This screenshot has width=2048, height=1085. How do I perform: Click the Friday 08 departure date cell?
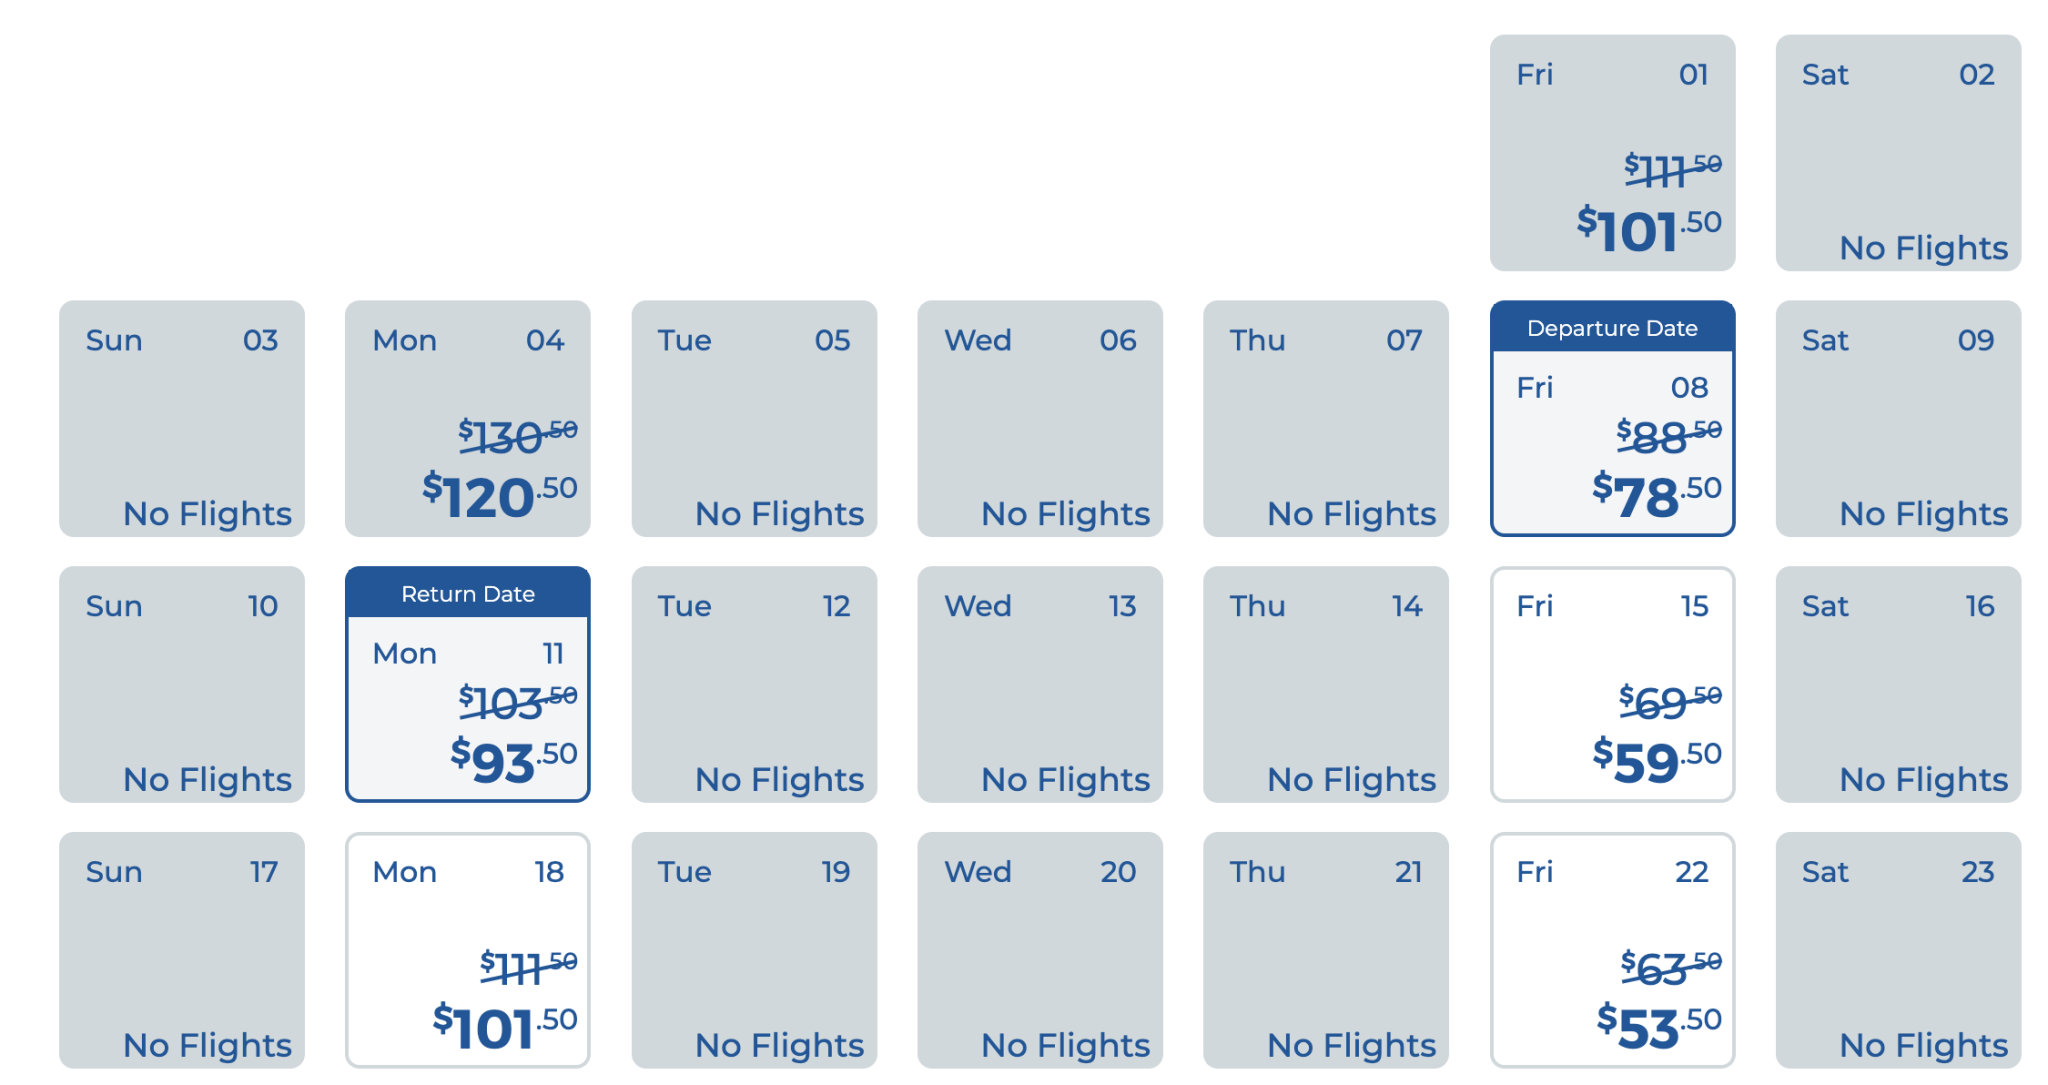[x=1612, y=419]
